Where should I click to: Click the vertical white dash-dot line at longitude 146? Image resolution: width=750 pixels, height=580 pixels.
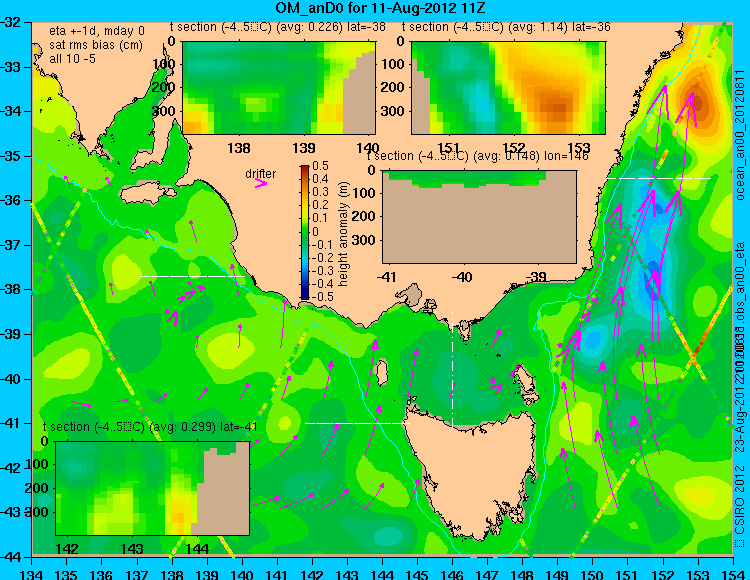(452, 368)
